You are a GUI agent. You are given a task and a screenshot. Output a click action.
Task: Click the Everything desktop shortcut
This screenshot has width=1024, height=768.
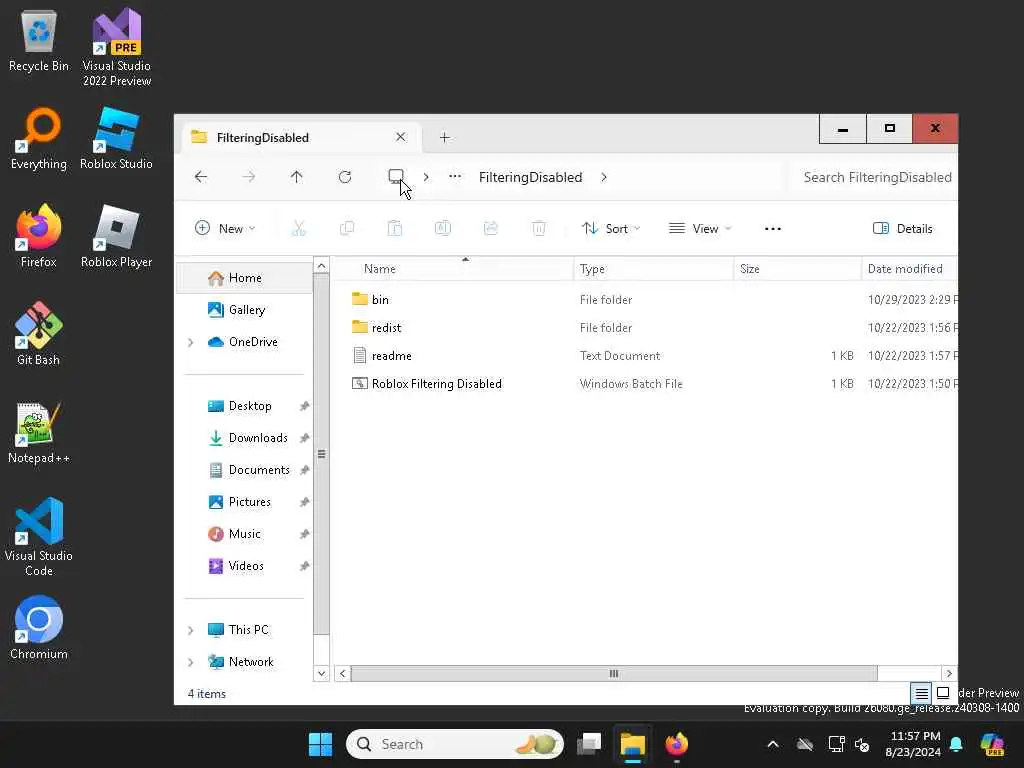point(39,138)
